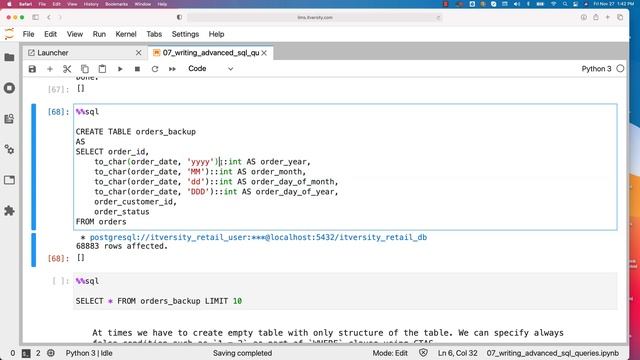Open macOS Spotlight search icon
Image resolution: width=640 pixels, height=360 pixels.
coord(565,4)
